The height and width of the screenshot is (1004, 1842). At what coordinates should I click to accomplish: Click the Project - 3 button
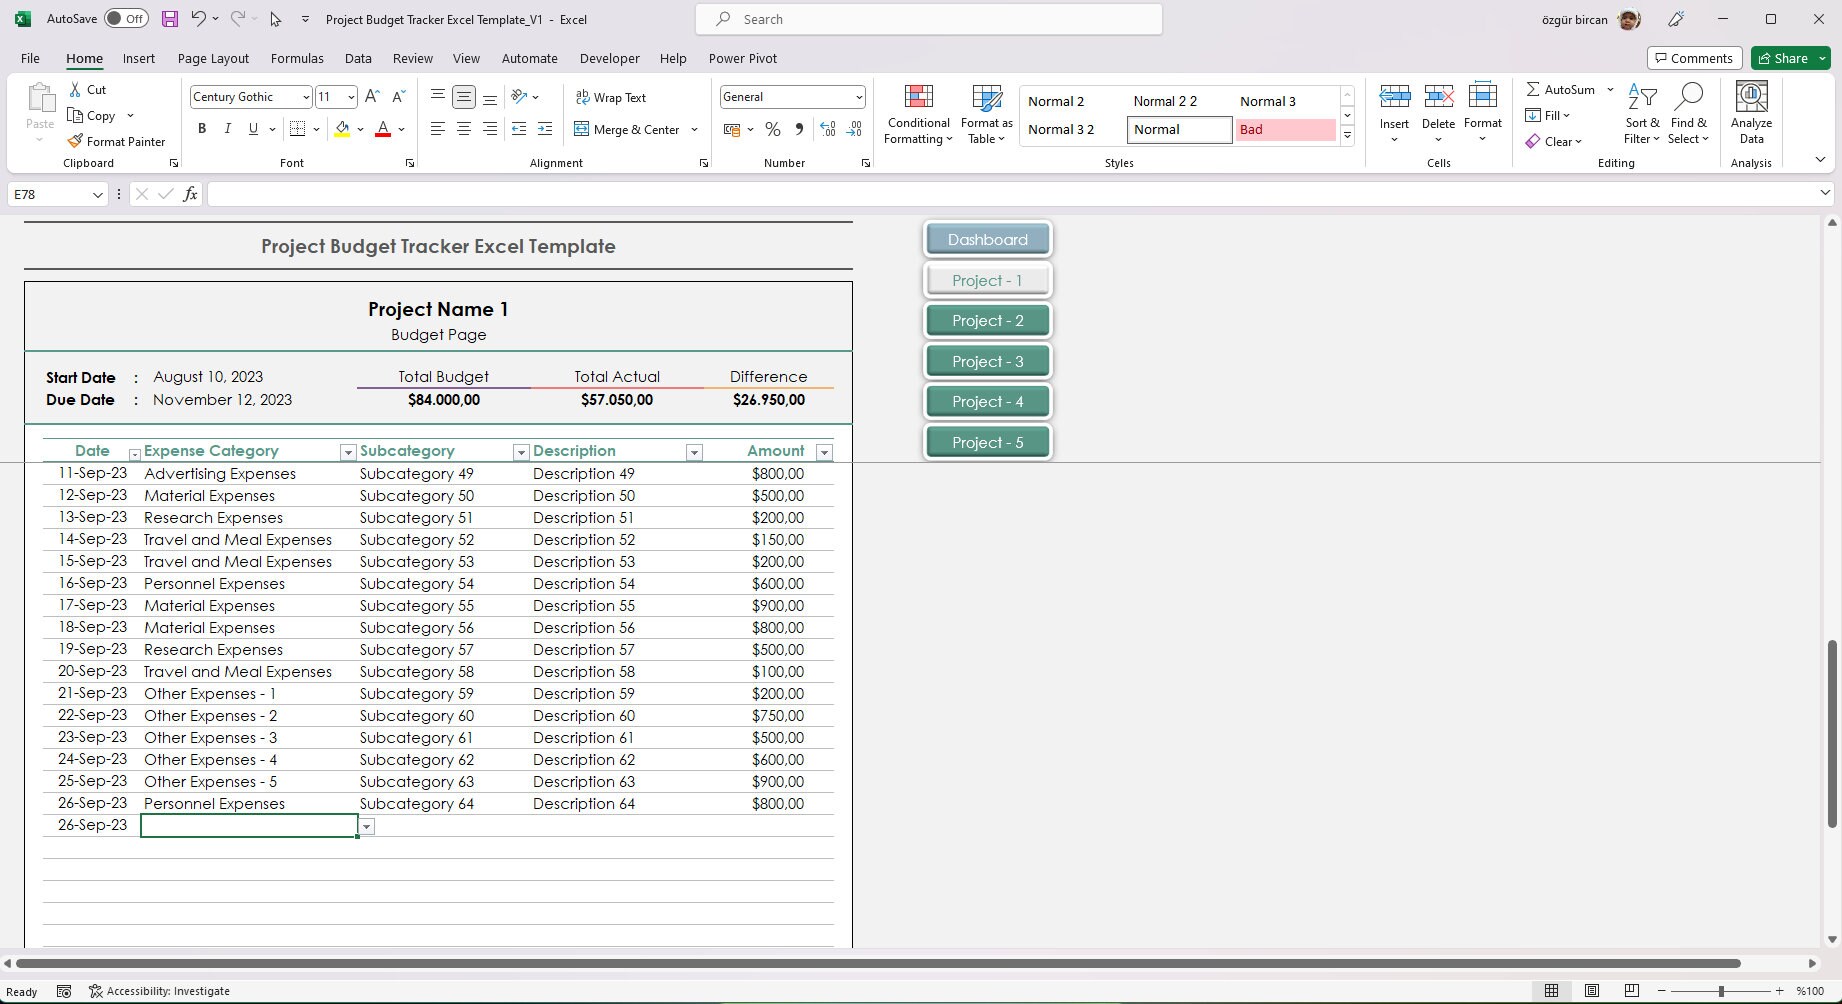[x=987, y=360]
